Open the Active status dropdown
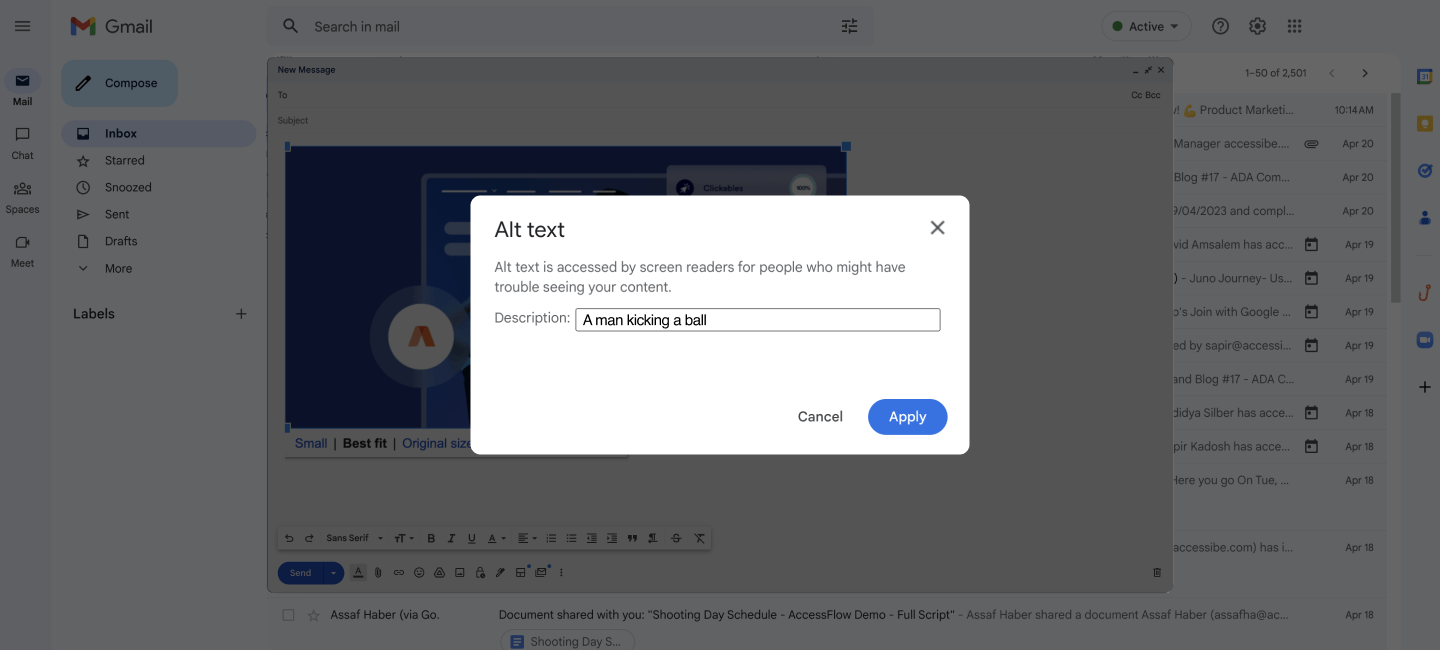This screenshot has height=650, width=1440. coord(1146,26)
